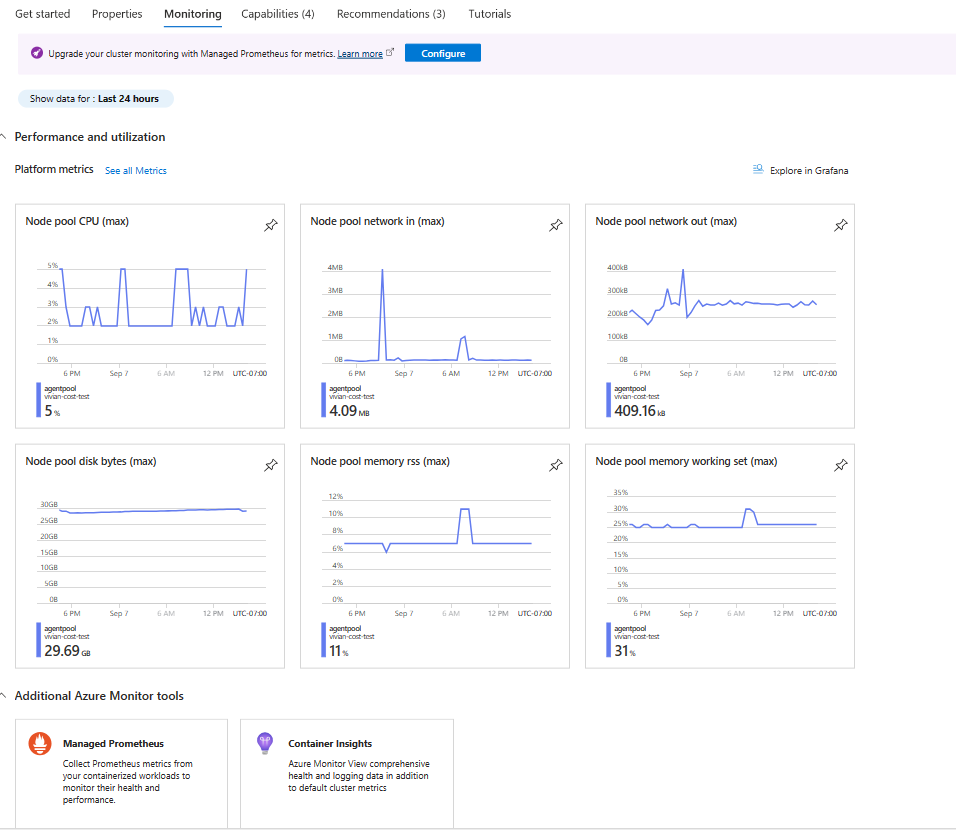This screenshot has height=830, width=956.
Task: Collapse the Performance and utilization section
Action: [4, 137]
